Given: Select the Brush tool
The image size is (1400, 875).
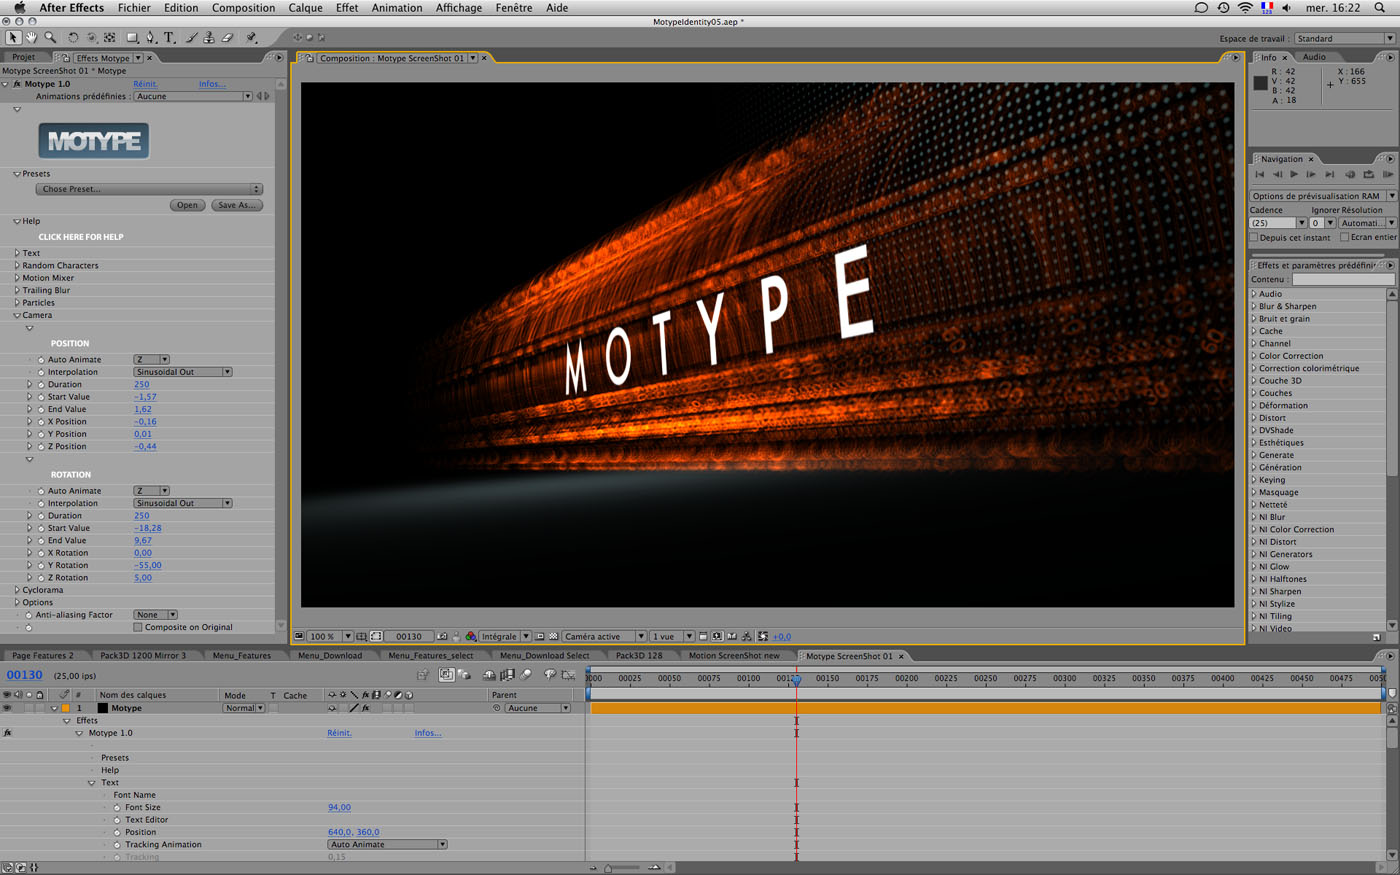Looking at the screenshot, I should pos(191,38).
